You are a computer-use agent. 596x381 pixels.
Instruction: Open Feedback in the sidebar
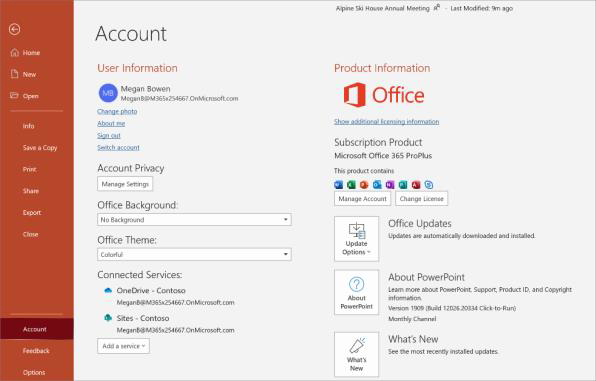36,351
